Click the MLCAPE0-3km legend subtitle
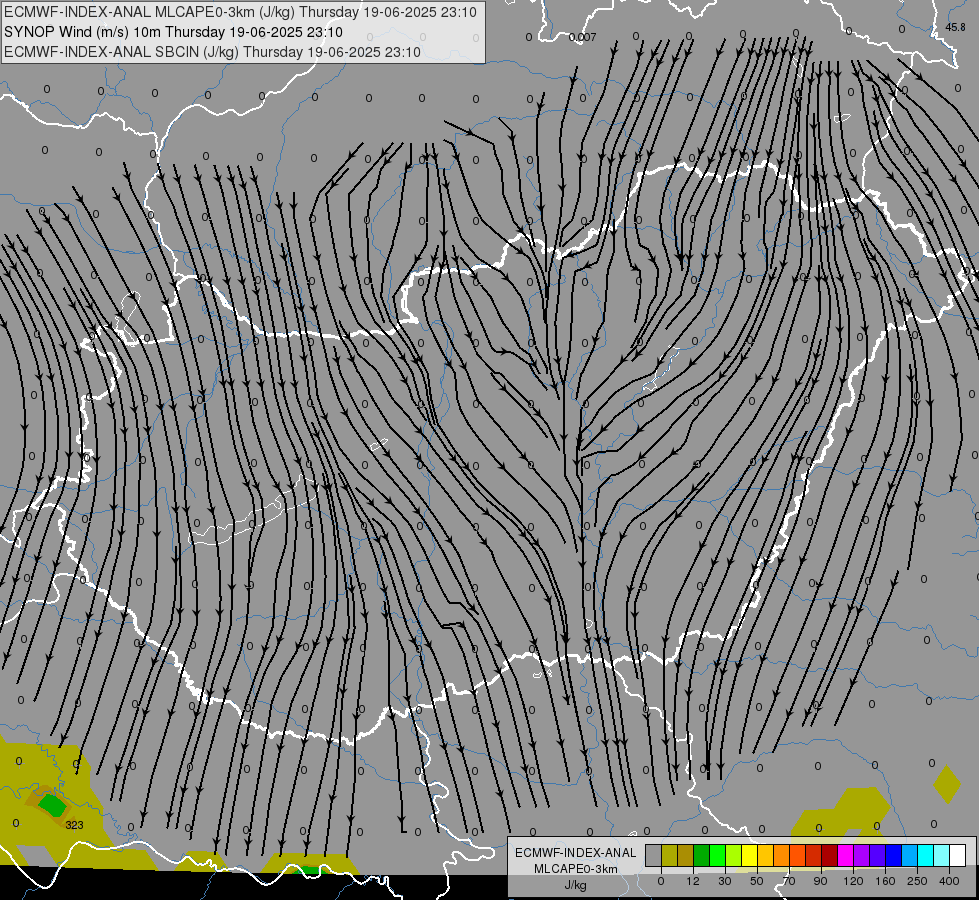The width and height of the screenshot is (979, 900). (575, 869)
